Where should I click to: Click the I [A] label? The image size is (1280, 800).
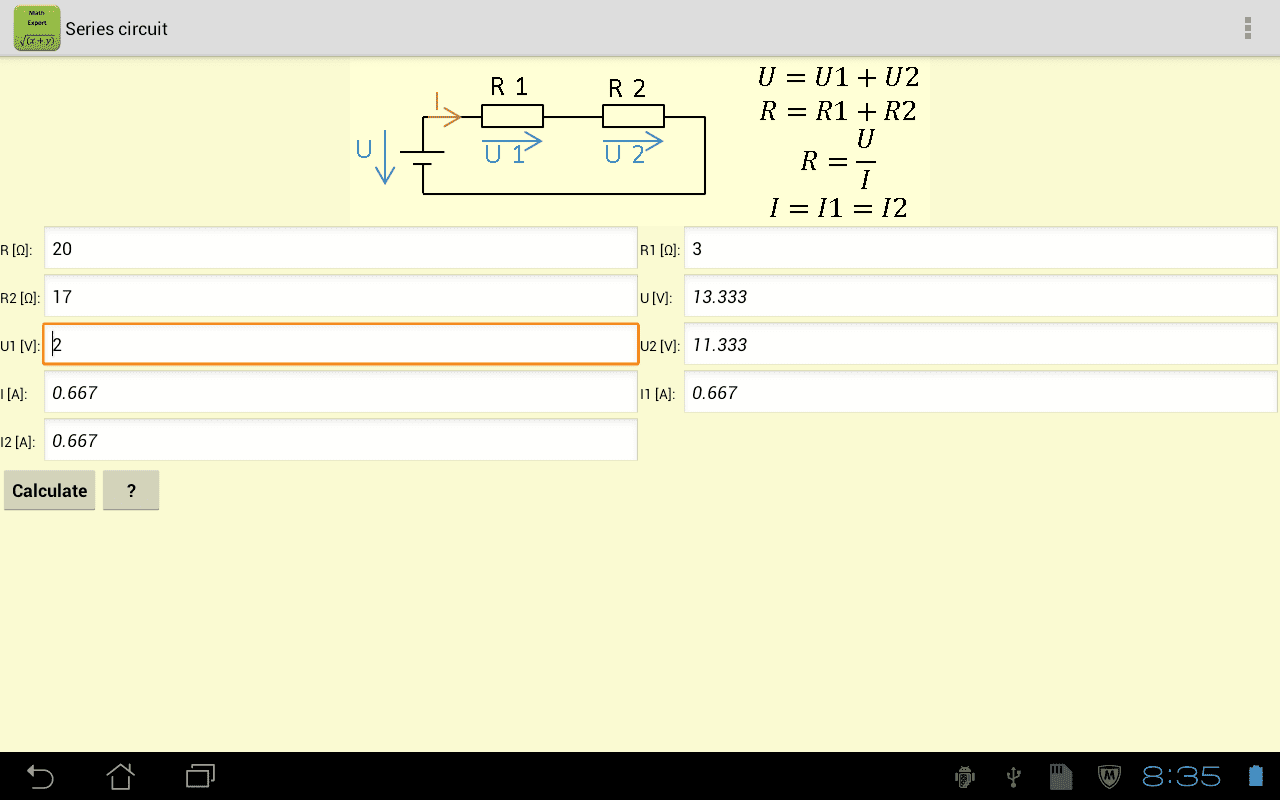14,394
